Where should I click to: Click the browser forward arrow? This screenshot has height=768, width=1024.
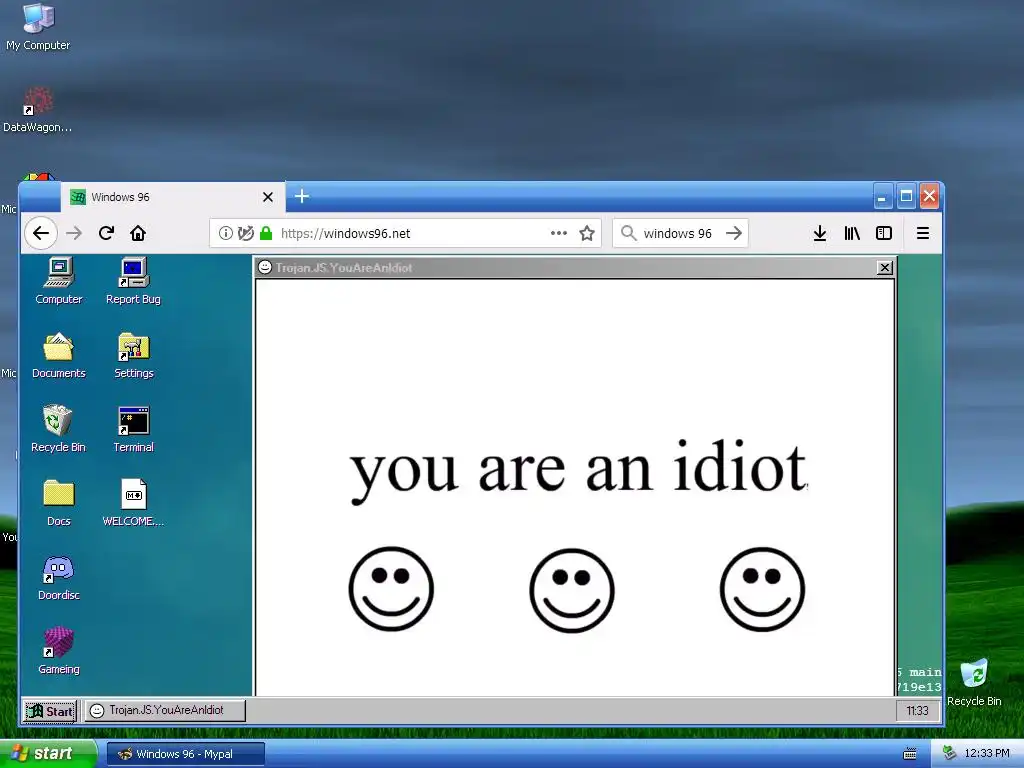pyautogui.click(x=74, y=233)
